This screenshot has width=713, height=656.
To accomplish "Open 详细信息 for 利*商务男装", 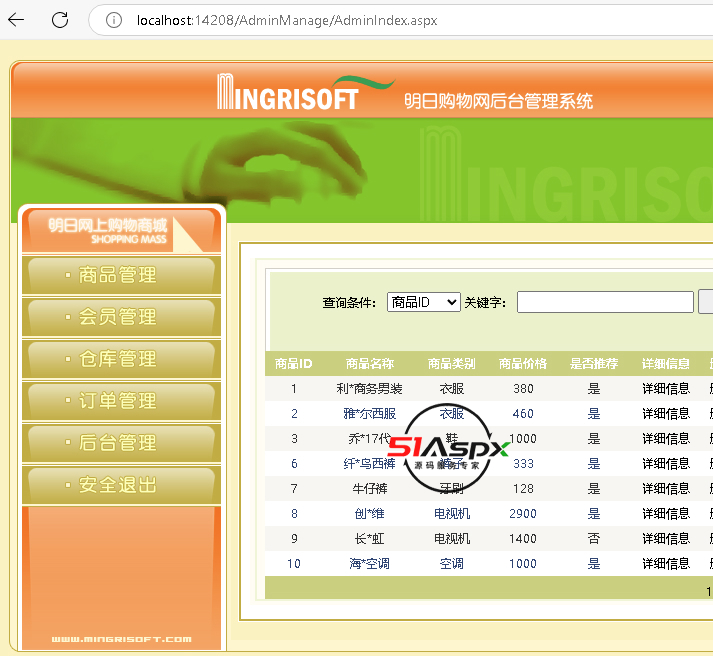I will [x=665, y=389].
